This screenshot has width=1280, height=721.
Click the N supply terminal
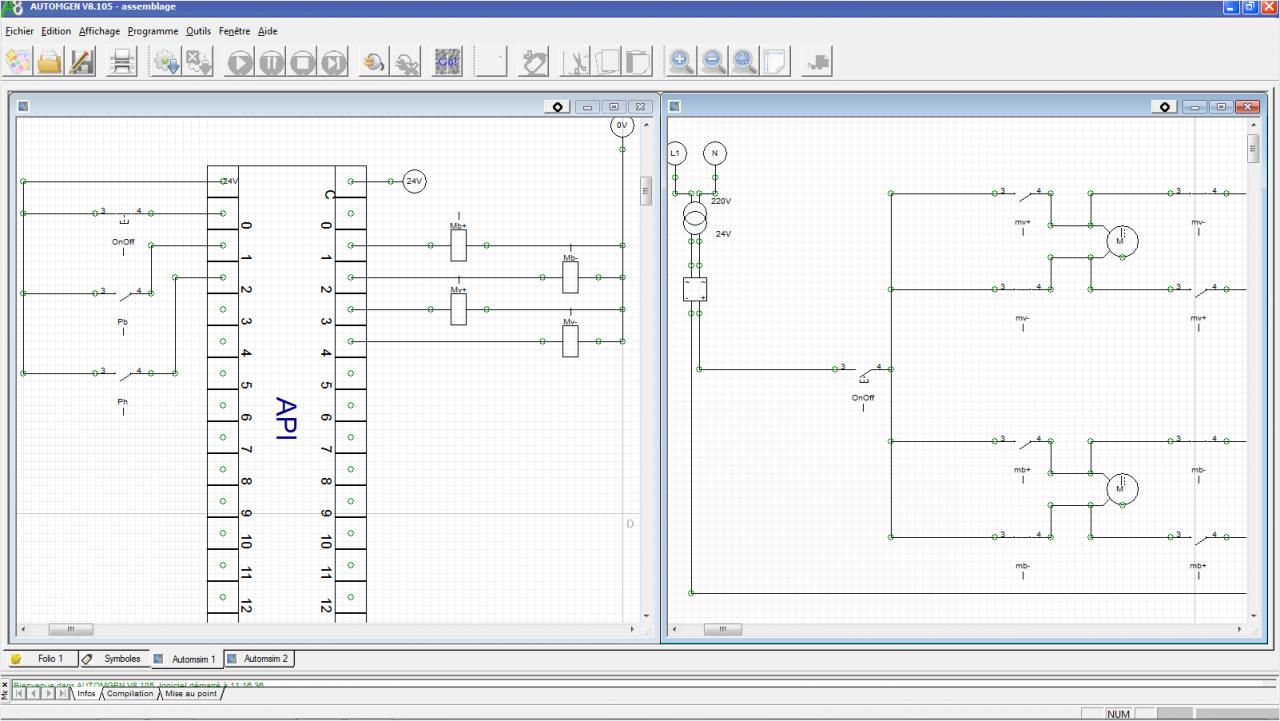pyautogui.click(x=715, y=153)
